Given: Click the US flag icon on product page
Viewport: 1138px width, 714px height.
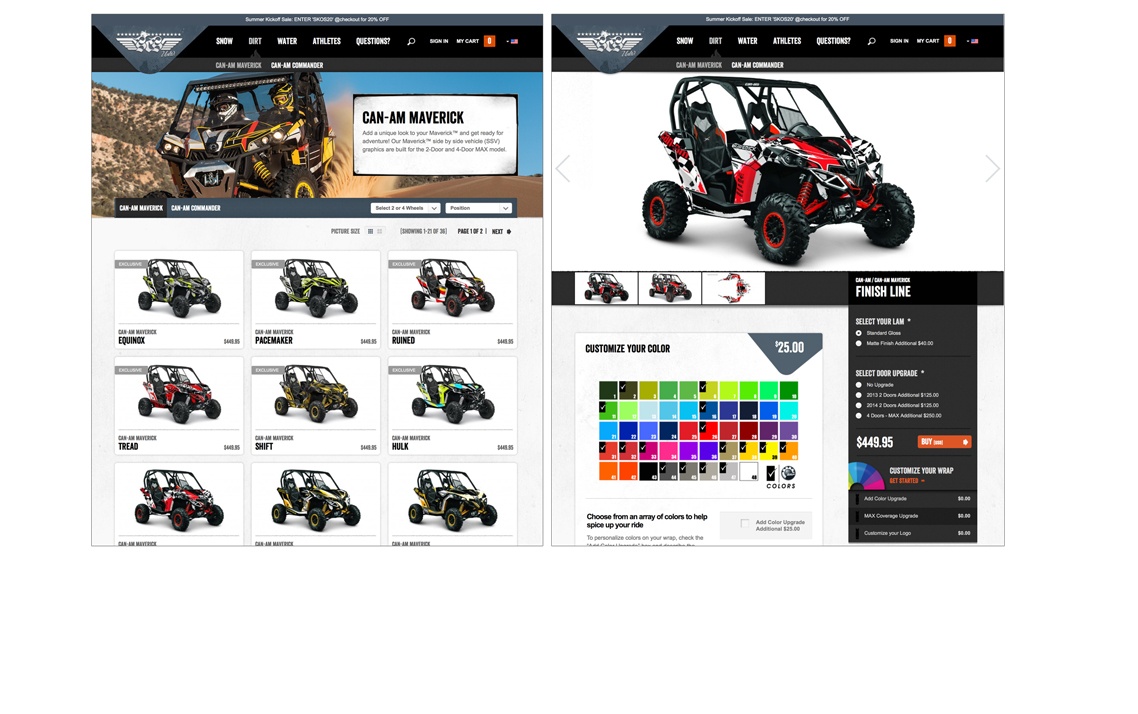Looking at the screenshot, I should (x=974, y=41).
